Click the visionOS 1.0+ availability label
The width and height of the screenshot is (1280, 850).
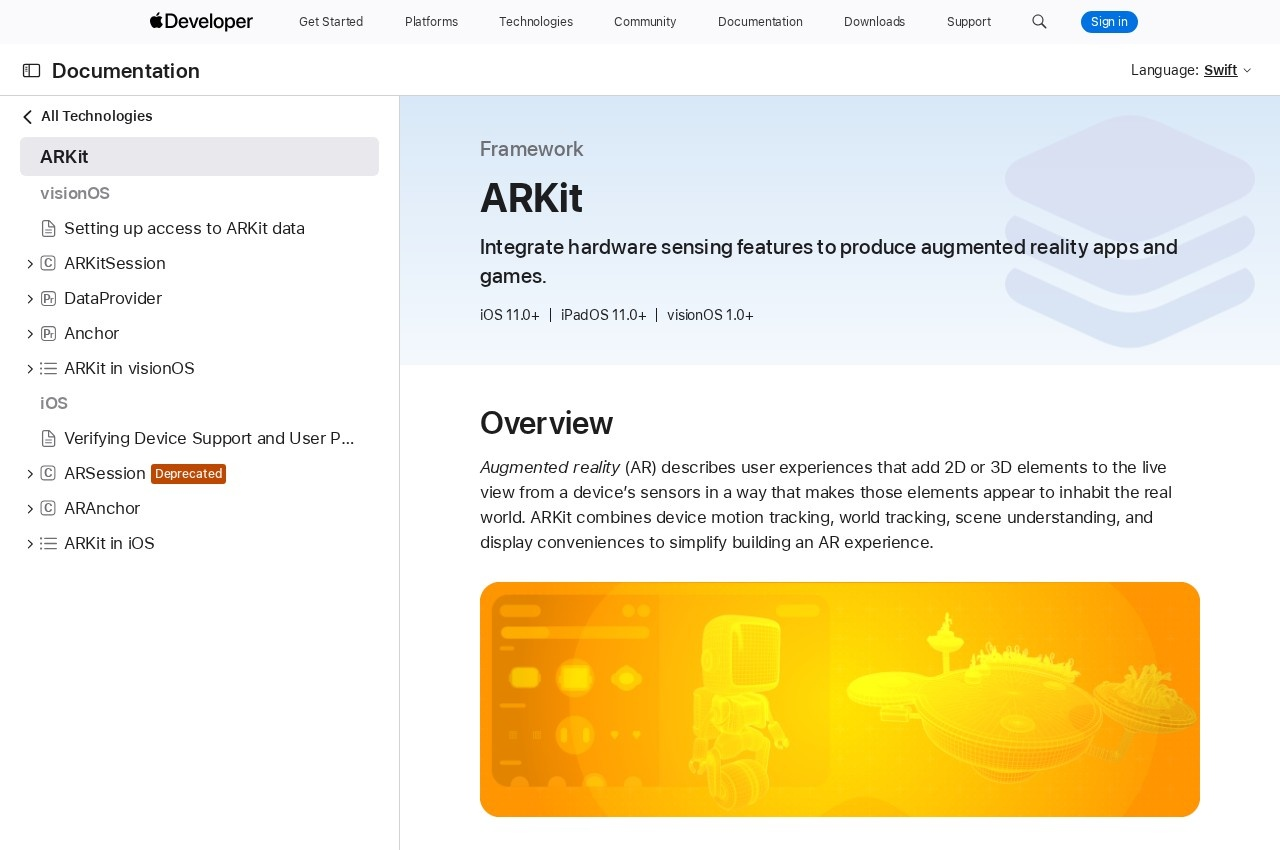click(710, 315)
